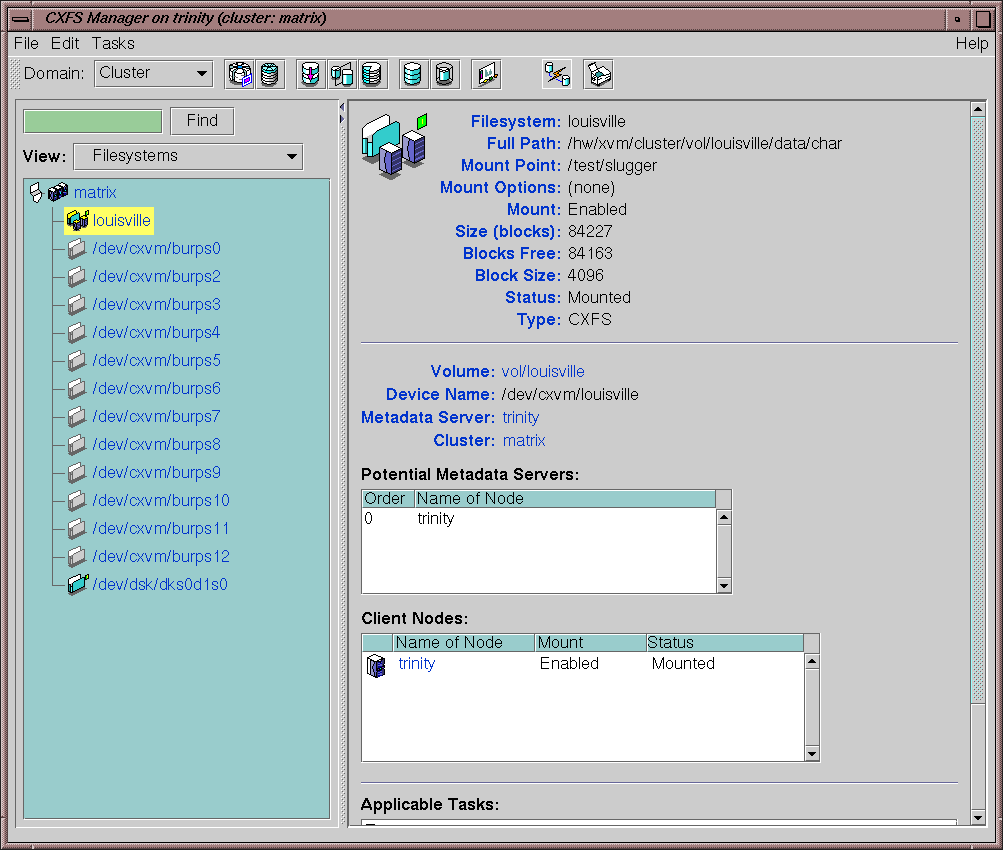The image size is (1003, 850).
Task: Click the disk icon with magenta down arrow
Action: [x=310, y=74]
